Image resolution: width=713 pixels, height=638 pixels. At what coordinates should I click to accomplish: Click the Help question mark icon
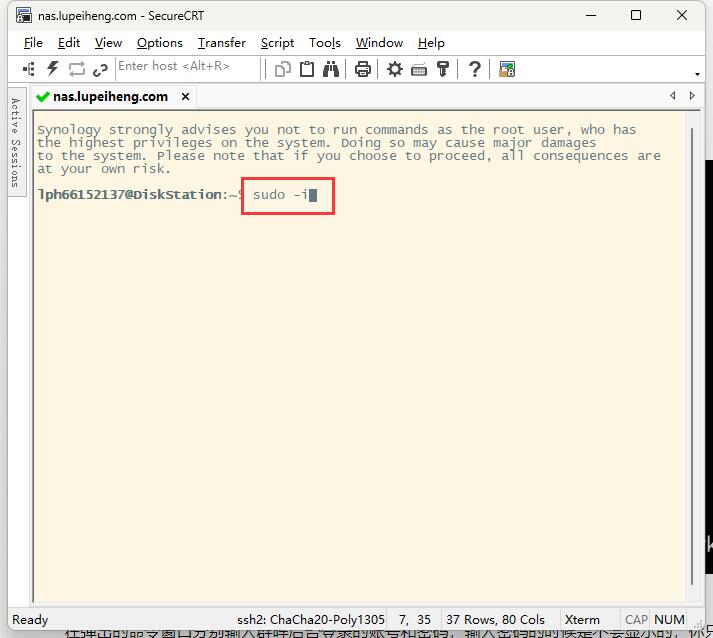(x=475, y=69)
